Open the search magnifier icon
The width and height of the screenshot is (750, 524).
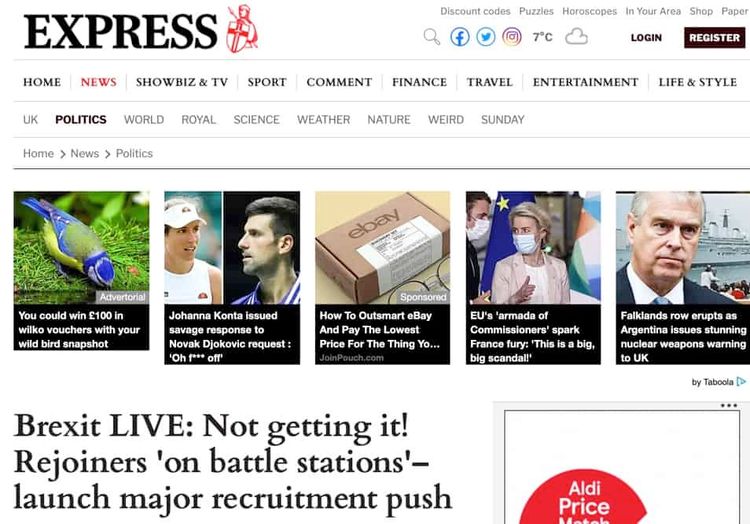431,37
